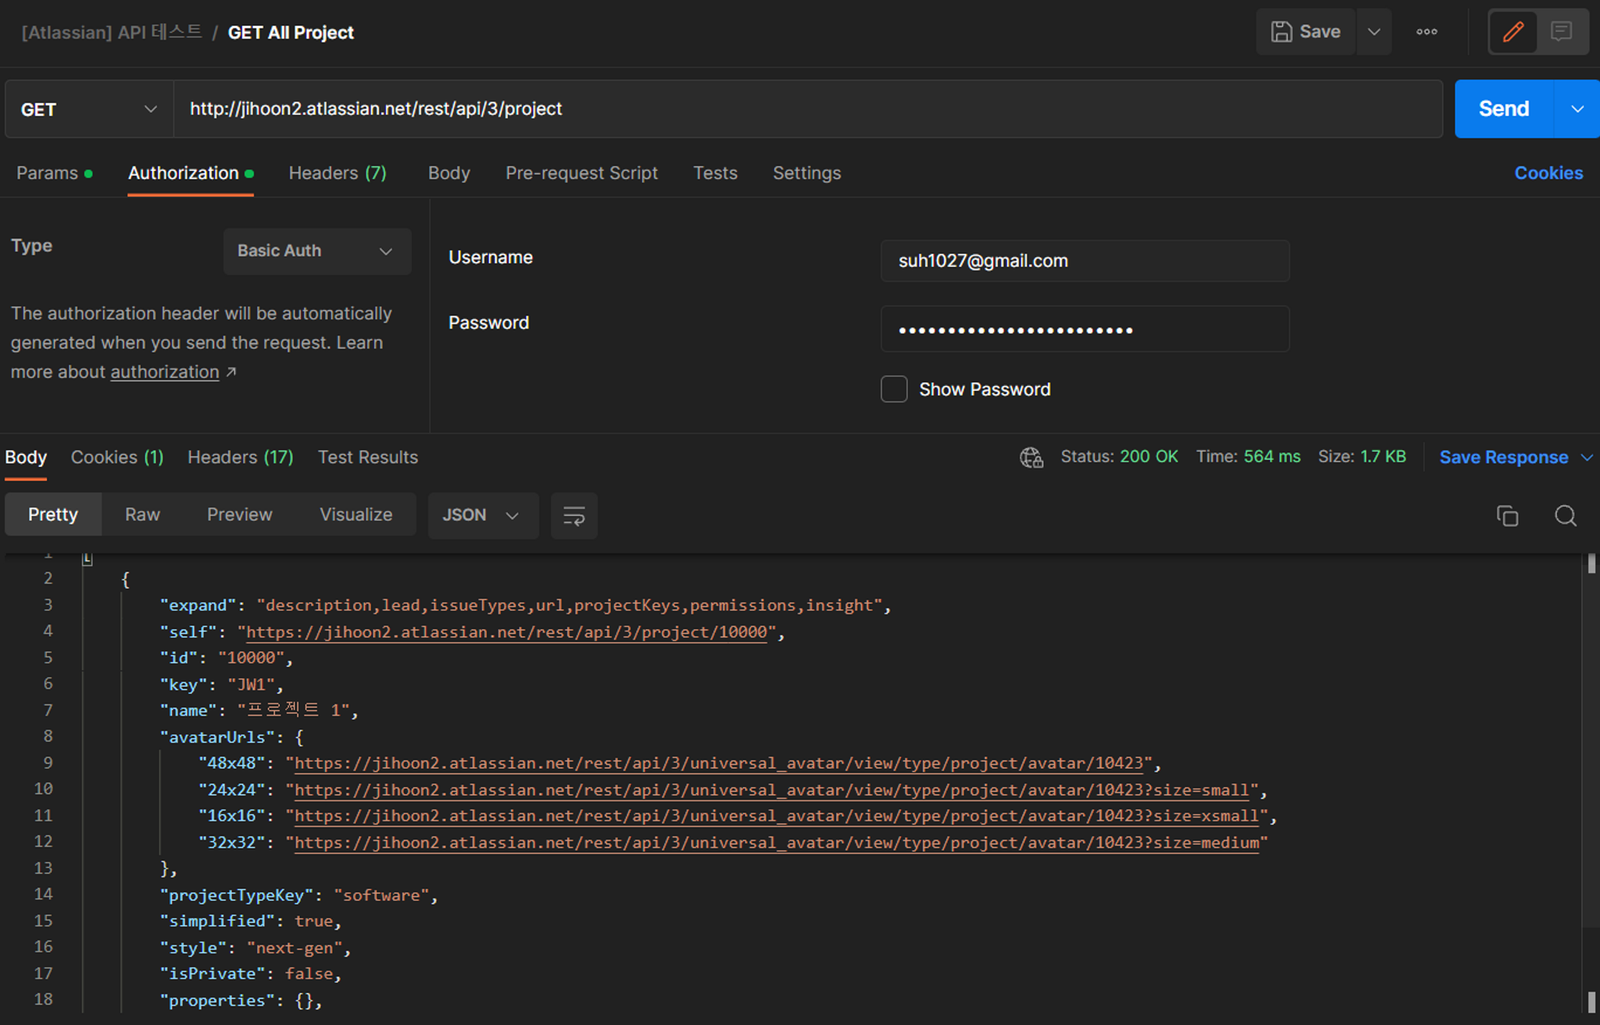The height and width of the screenshot is (1025, 1600).
Task: Open the Basic Auth type dropdown
Action: click(316, 251)
